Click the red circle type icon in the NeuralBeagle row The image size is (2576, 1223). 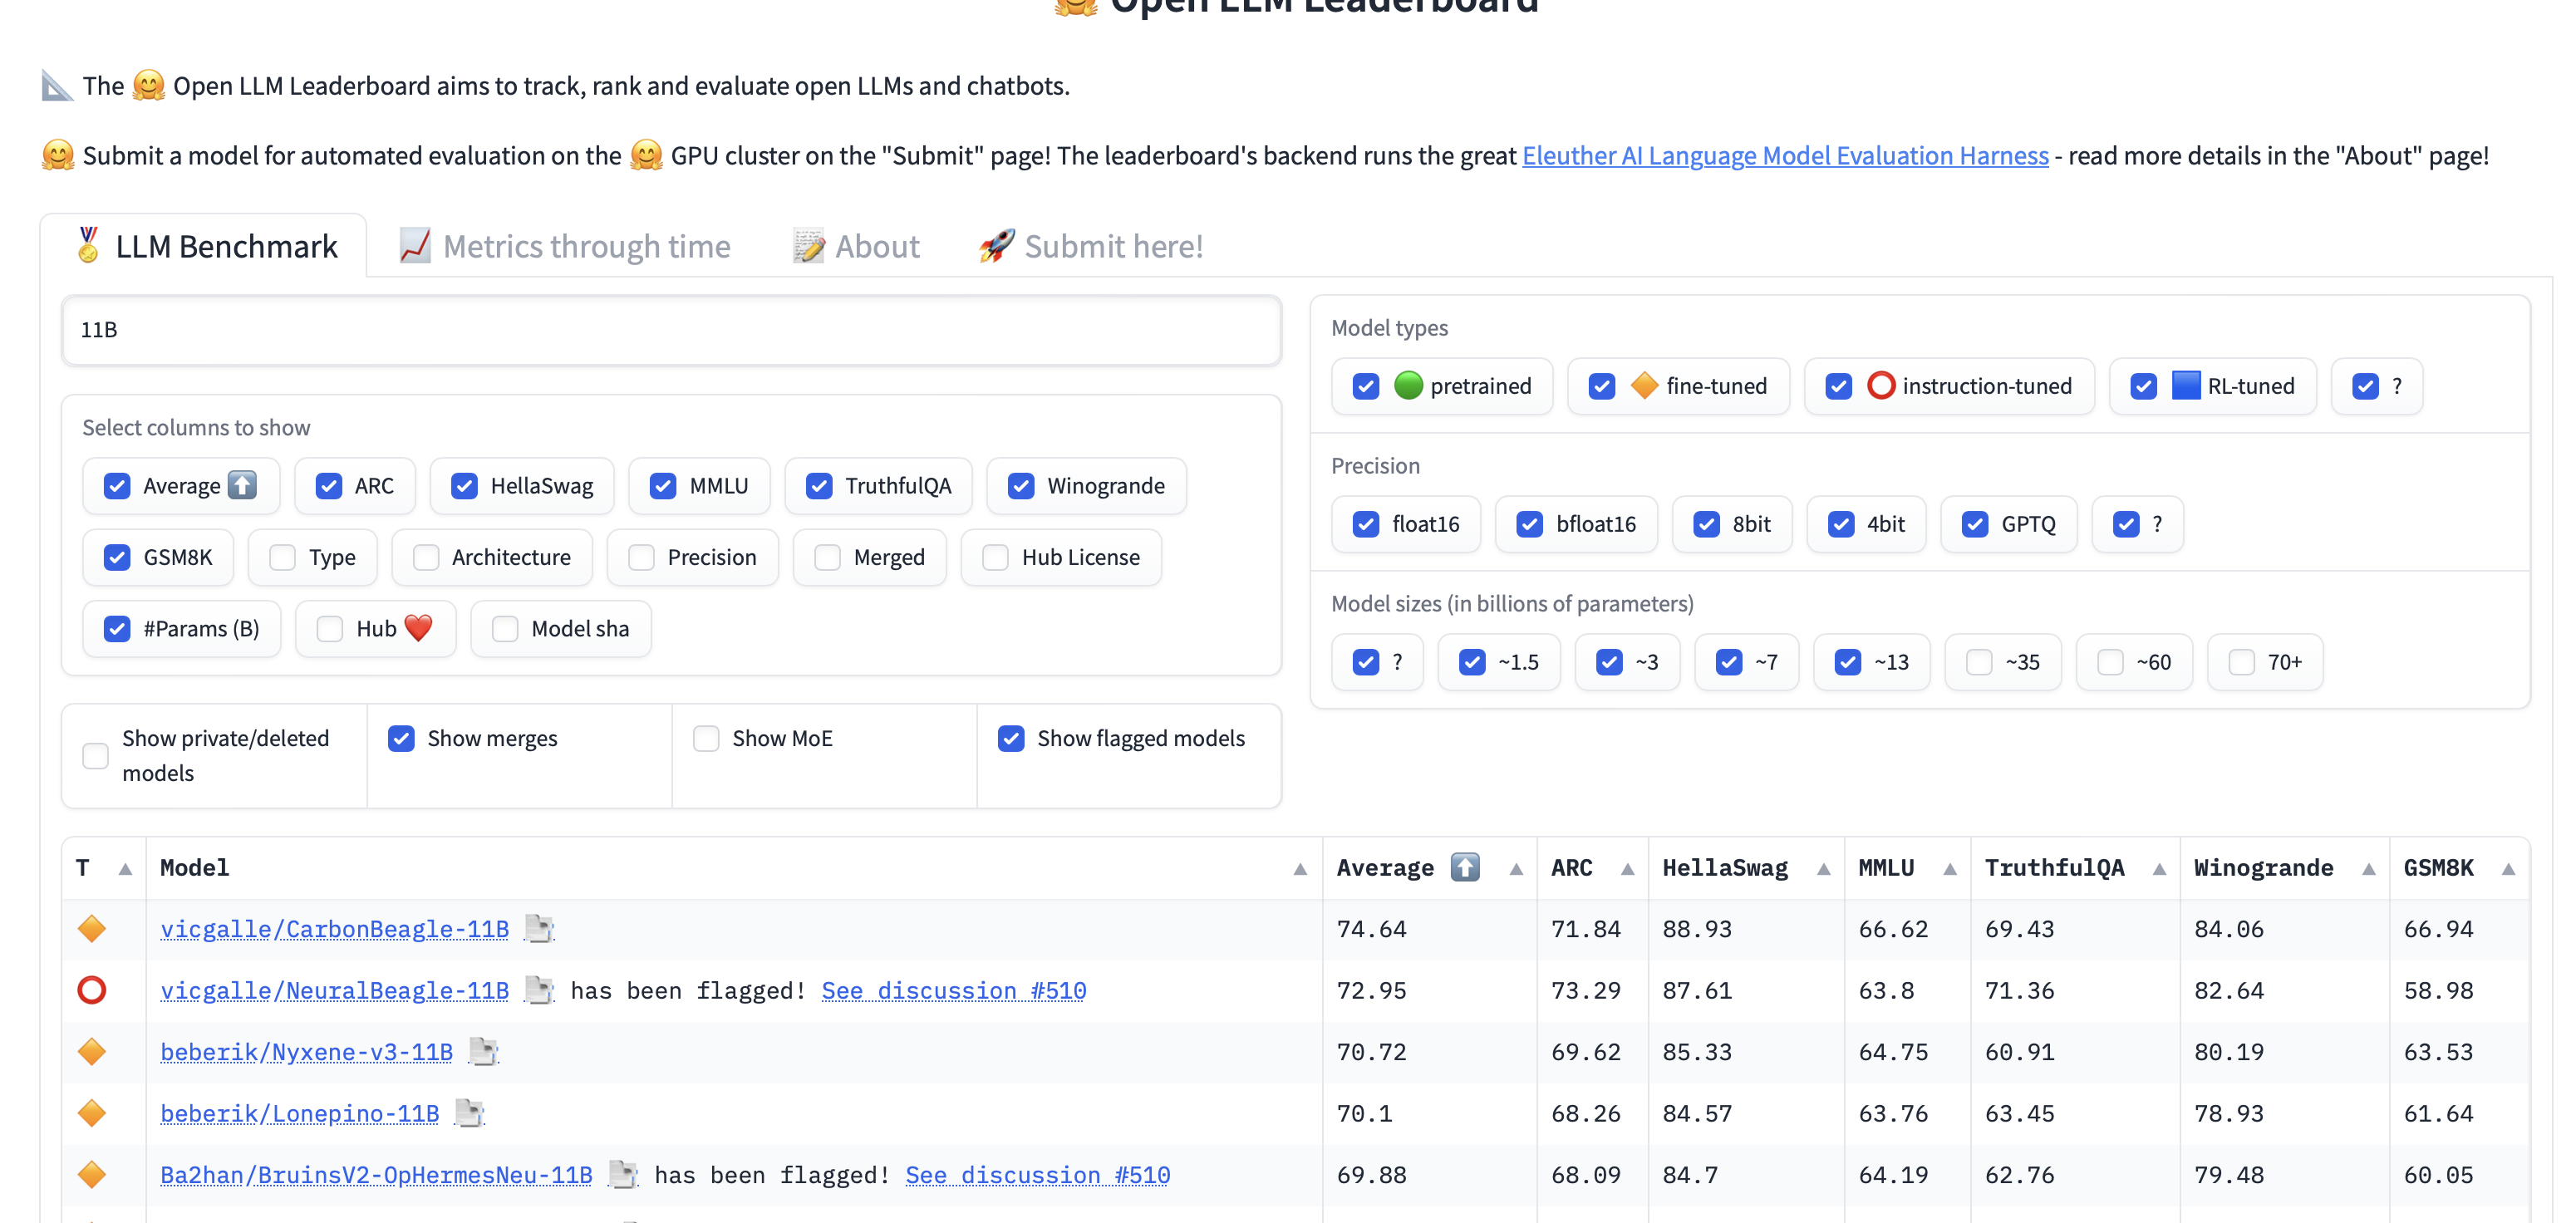pyautogui.click(x=92, y=990)
